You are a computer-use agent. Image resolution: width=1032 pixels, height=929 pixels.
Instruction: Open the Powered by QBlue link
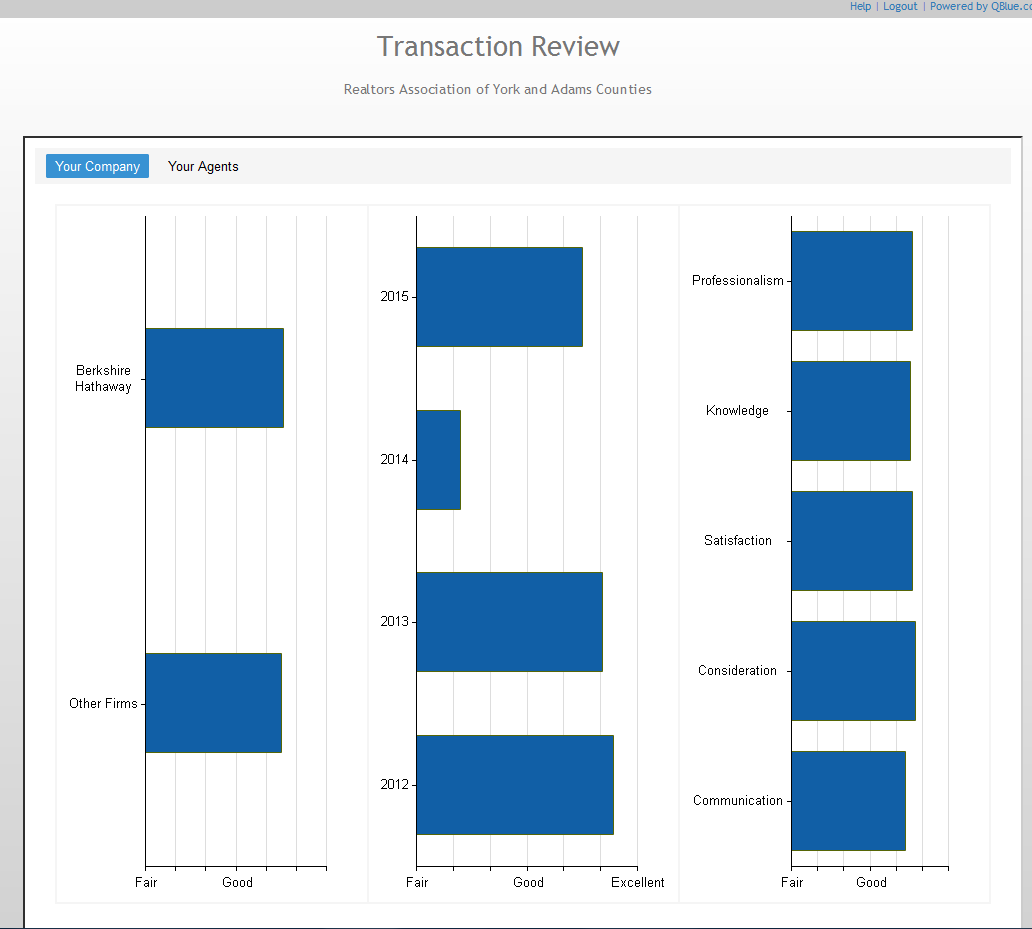[980, 7]
